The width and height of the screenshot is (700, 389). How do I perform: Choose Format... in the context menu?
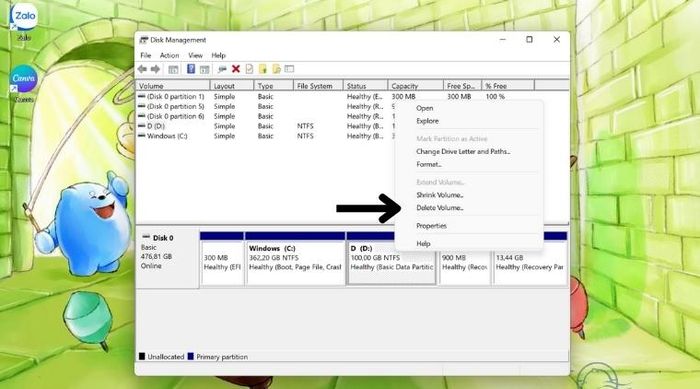tap(429, 164)
